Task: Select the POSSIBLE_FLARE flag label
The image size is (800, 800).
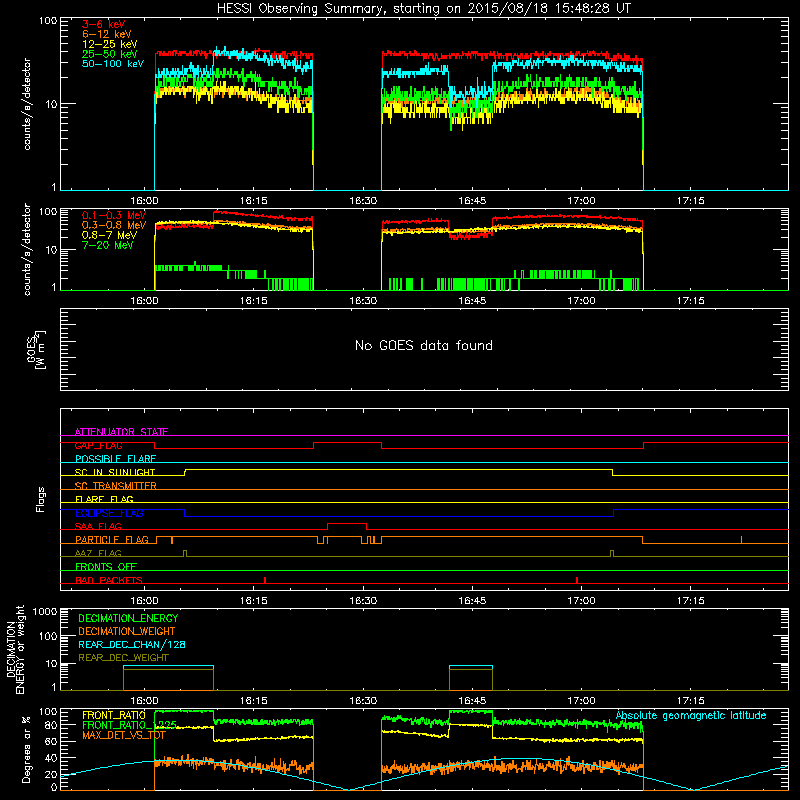Action: coord(115,459)
